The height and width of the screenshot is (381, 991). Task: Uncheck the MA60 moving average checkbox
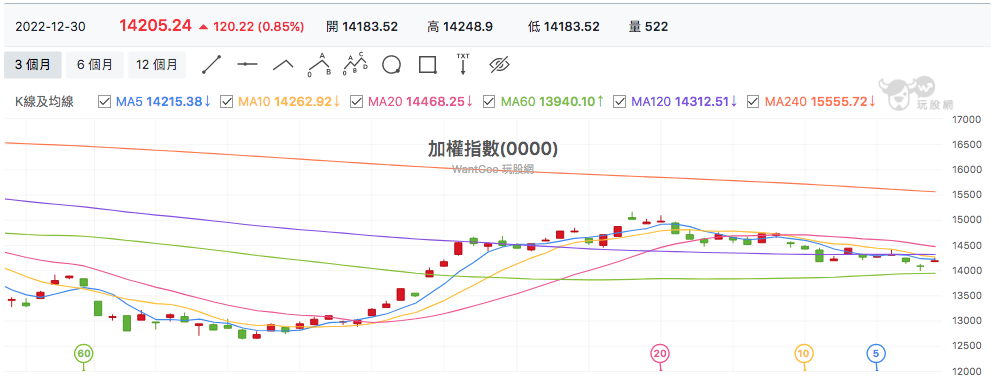tap(489, 101)
